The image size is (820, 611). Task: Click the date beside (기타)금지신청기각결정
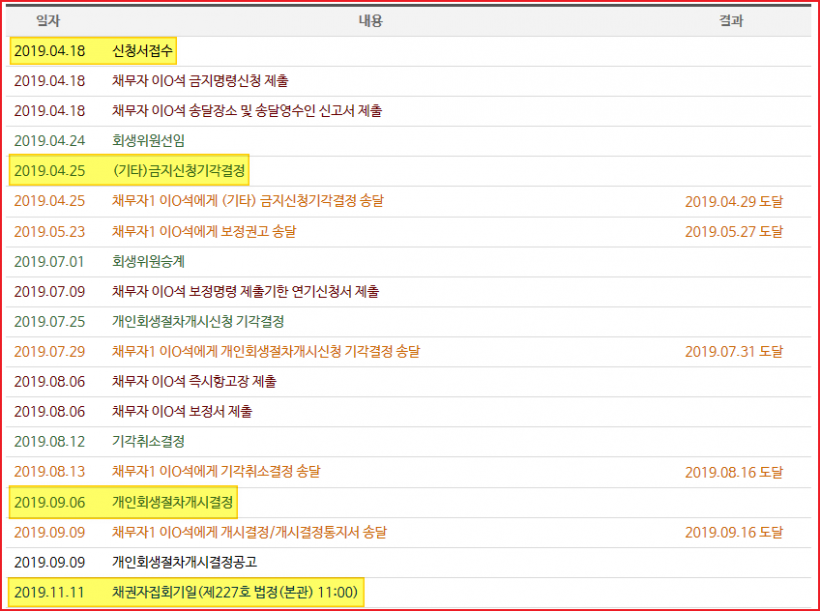49,171
